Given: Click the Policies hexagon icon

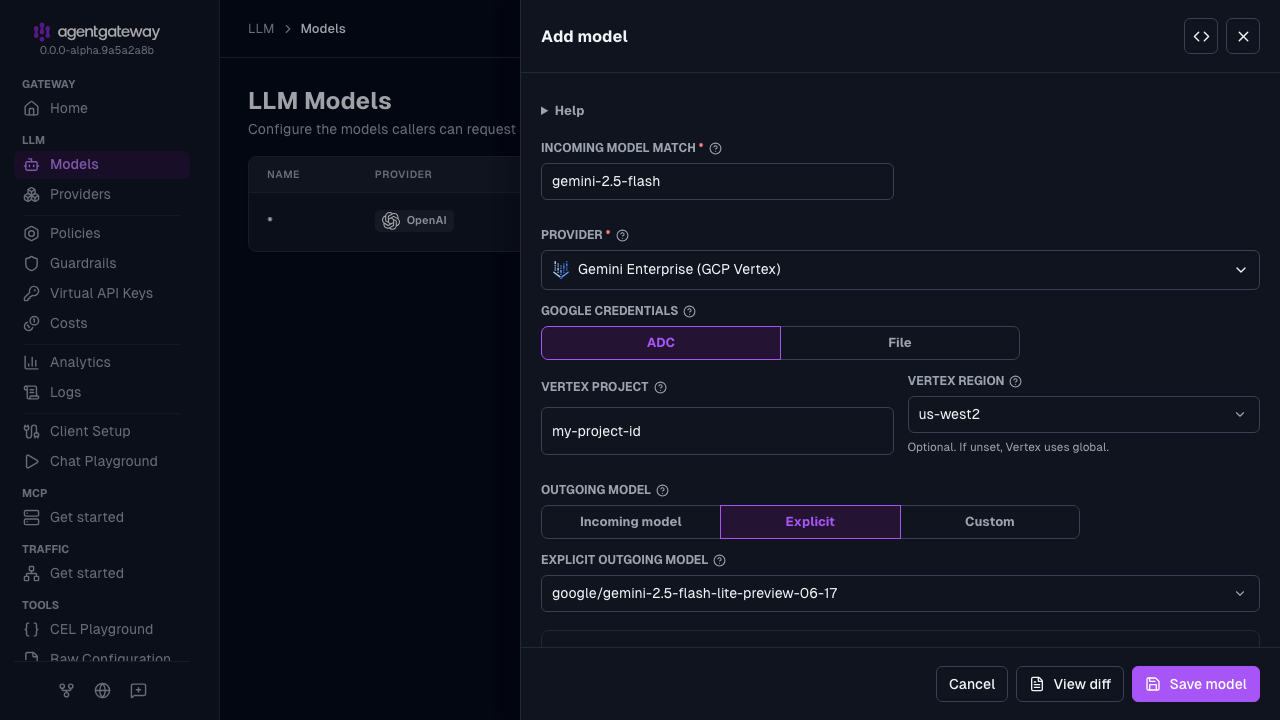Looking at the screenshot, I should click(x=32, y=233).
